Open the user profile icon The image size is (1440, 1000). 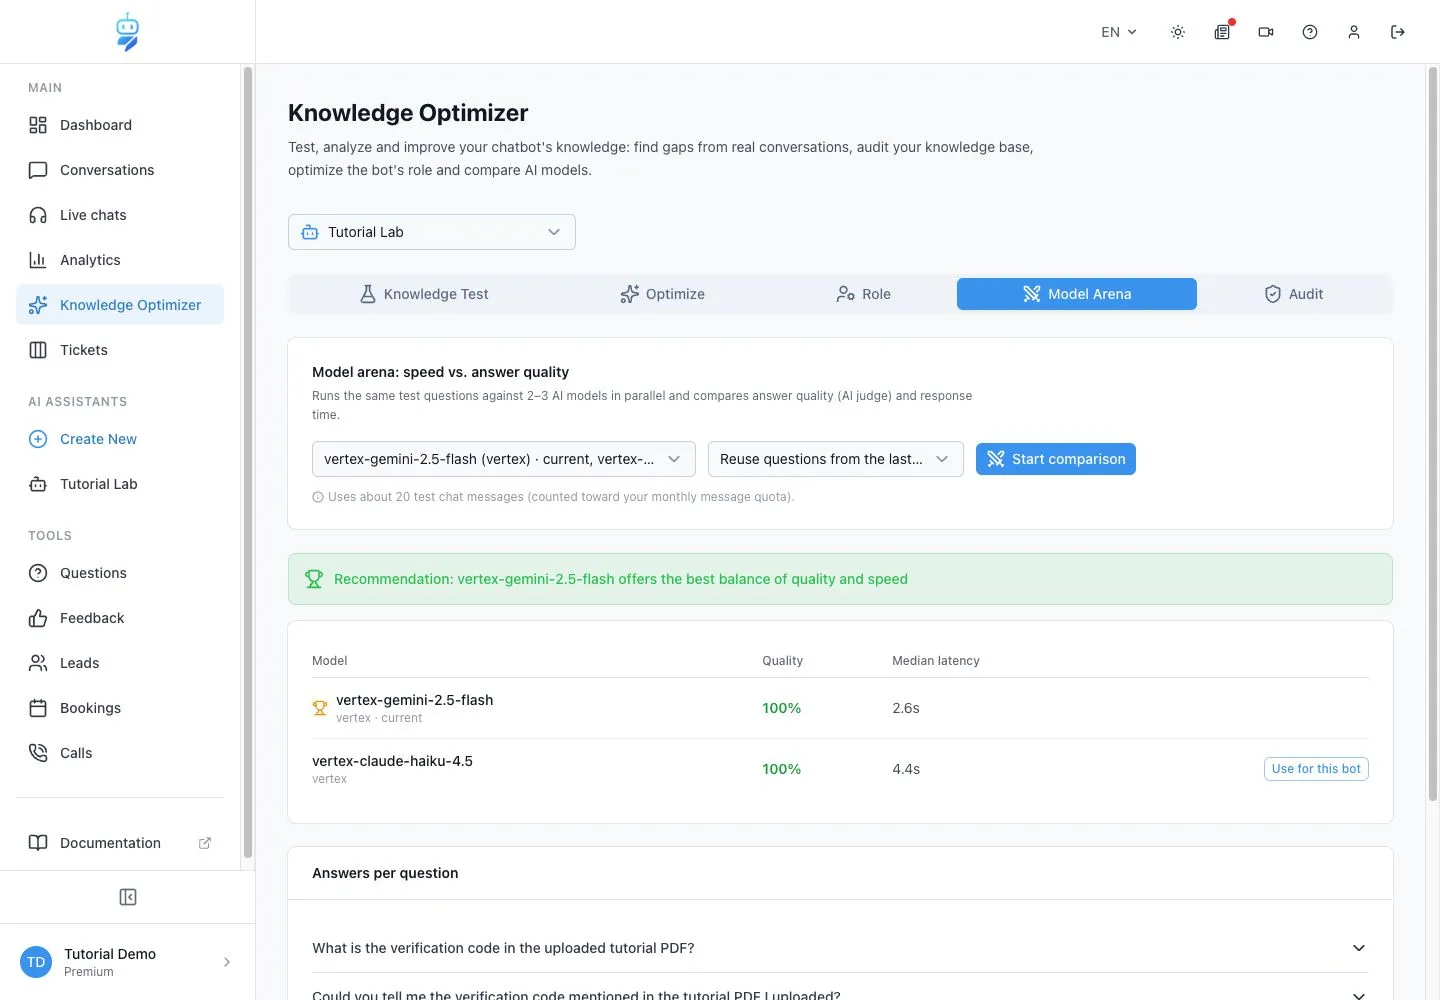point(1354,32)
